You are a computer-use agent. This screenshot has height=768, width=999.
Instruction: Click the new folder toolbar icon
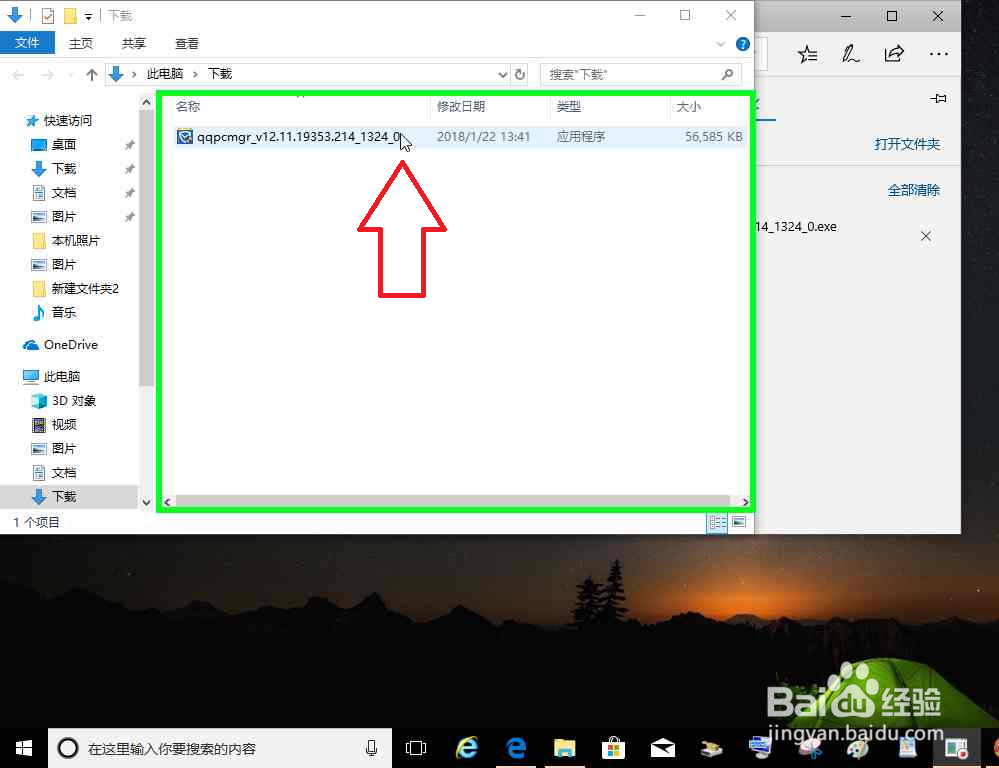(x=71, y=15)
